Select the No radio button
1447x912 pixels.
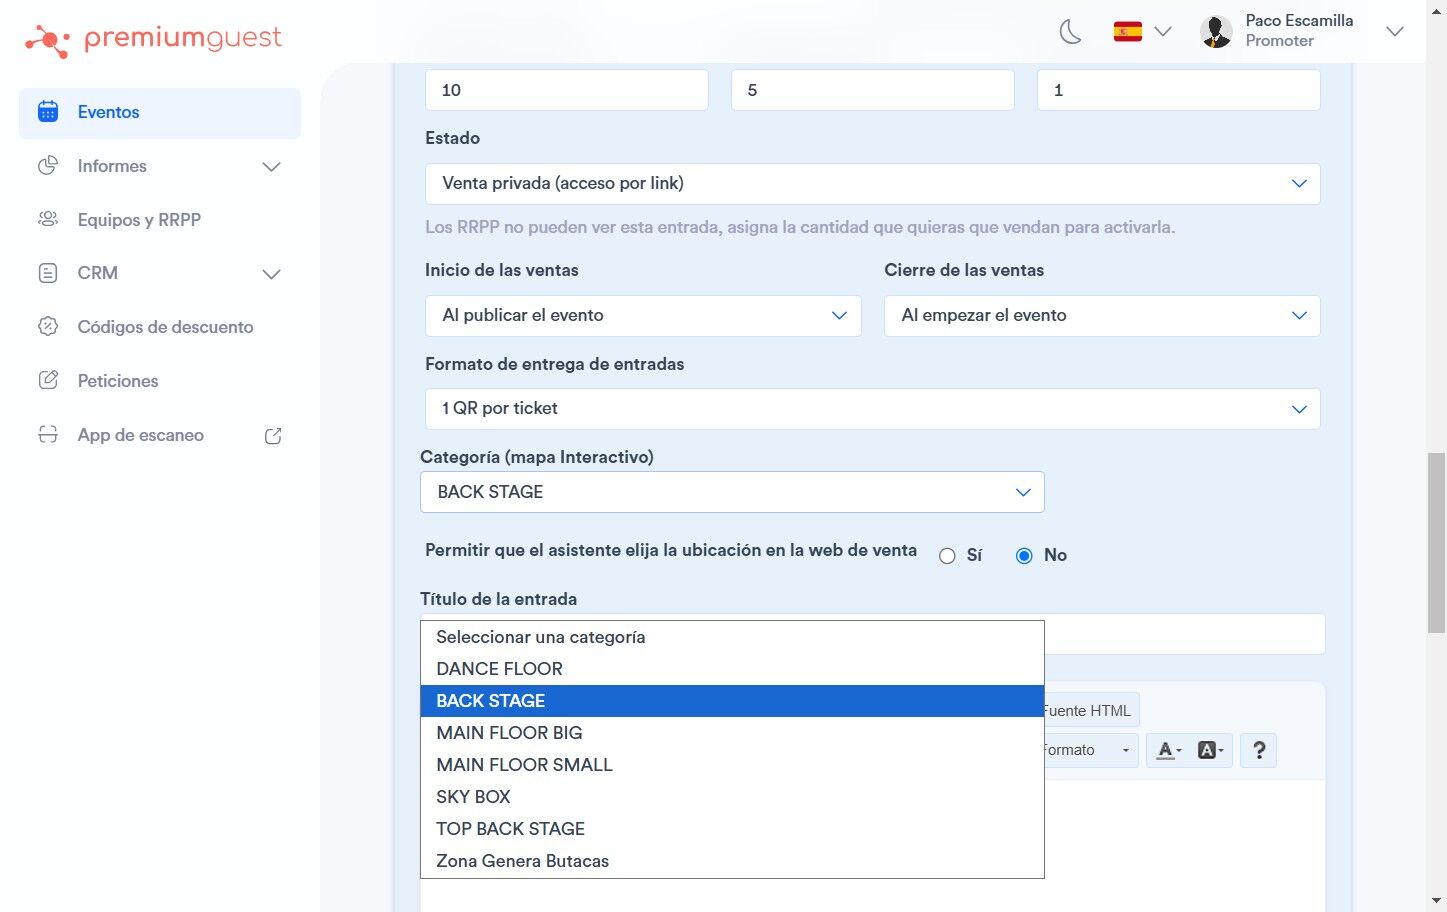(x=1024, y=556)
